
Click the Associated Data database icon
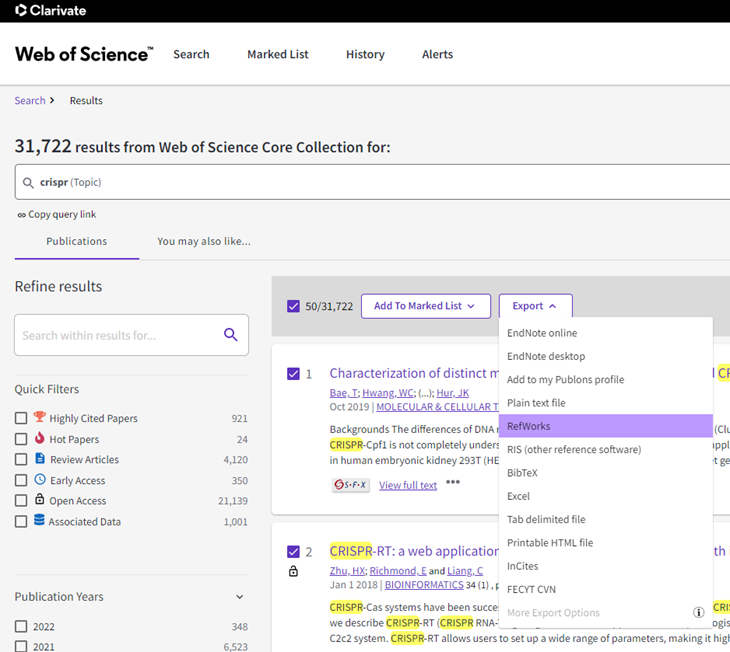(x=40, y=520)
